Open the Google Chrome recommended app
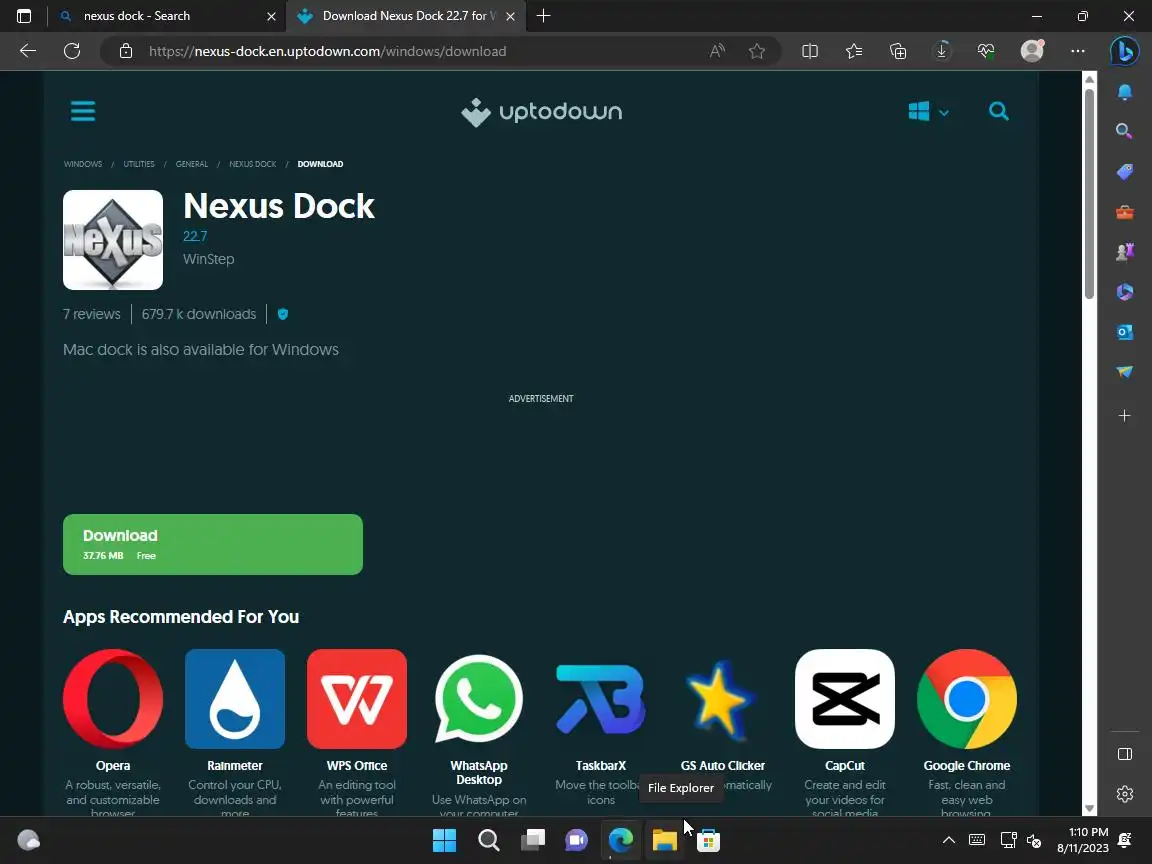This screenshot has width=1152, height=864. click(x=967, y=699)
